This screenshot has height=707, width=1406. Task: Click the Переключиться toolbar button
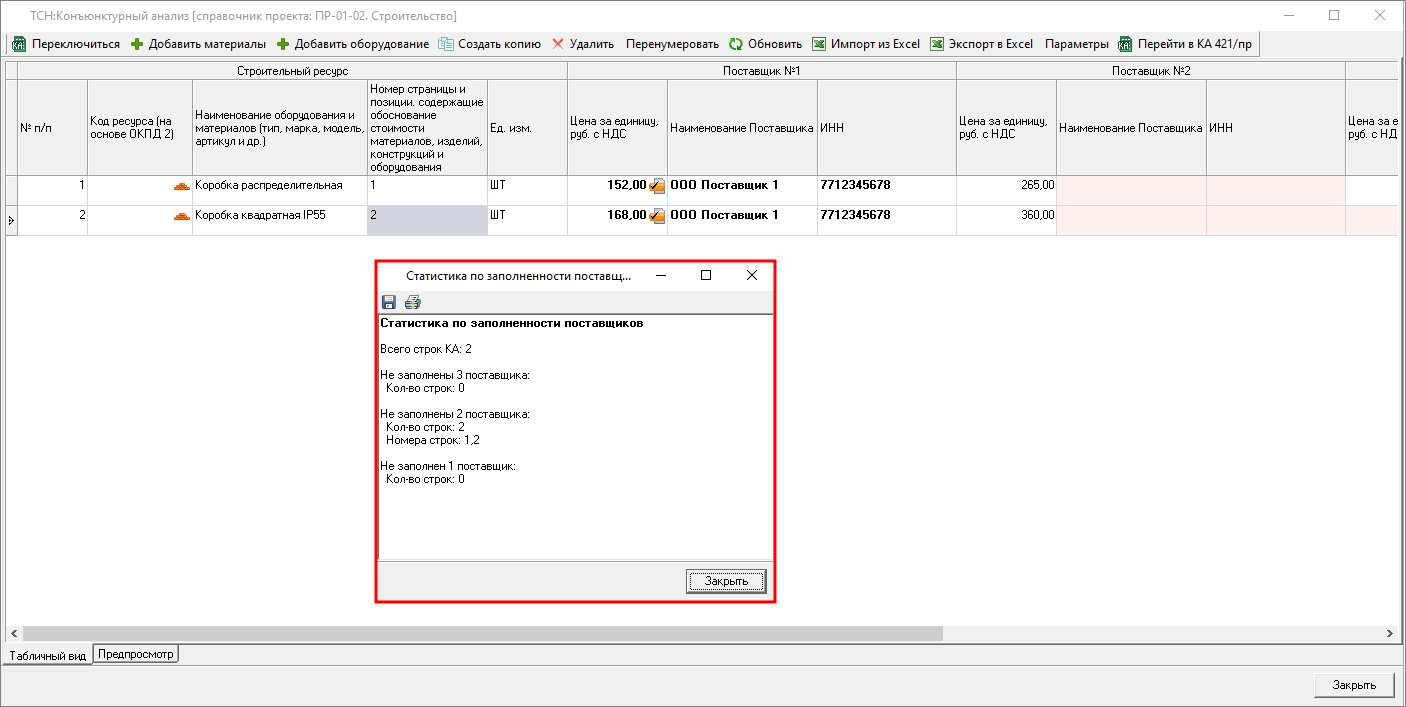coord(66,44)
